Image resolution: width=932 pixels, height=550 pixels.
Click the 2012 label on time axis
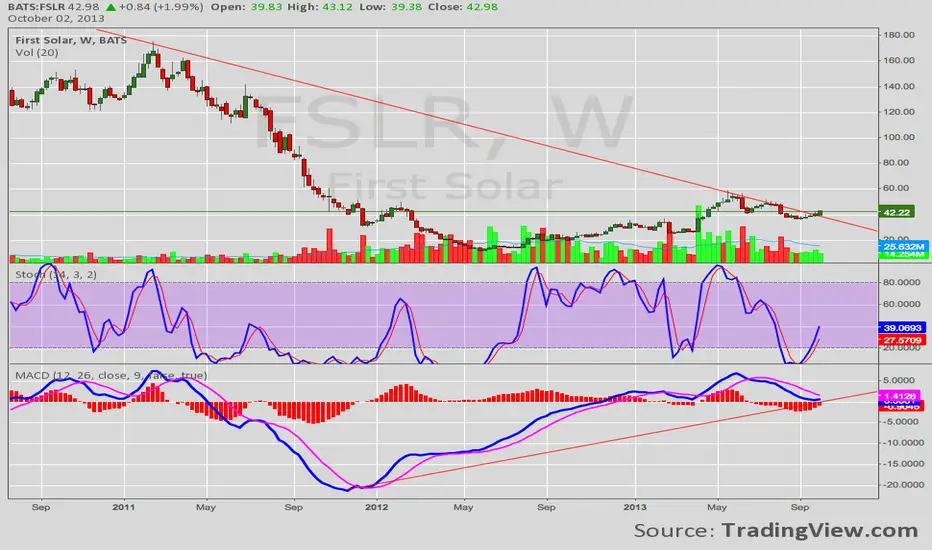pyautogui.click(x=376, y=507)
